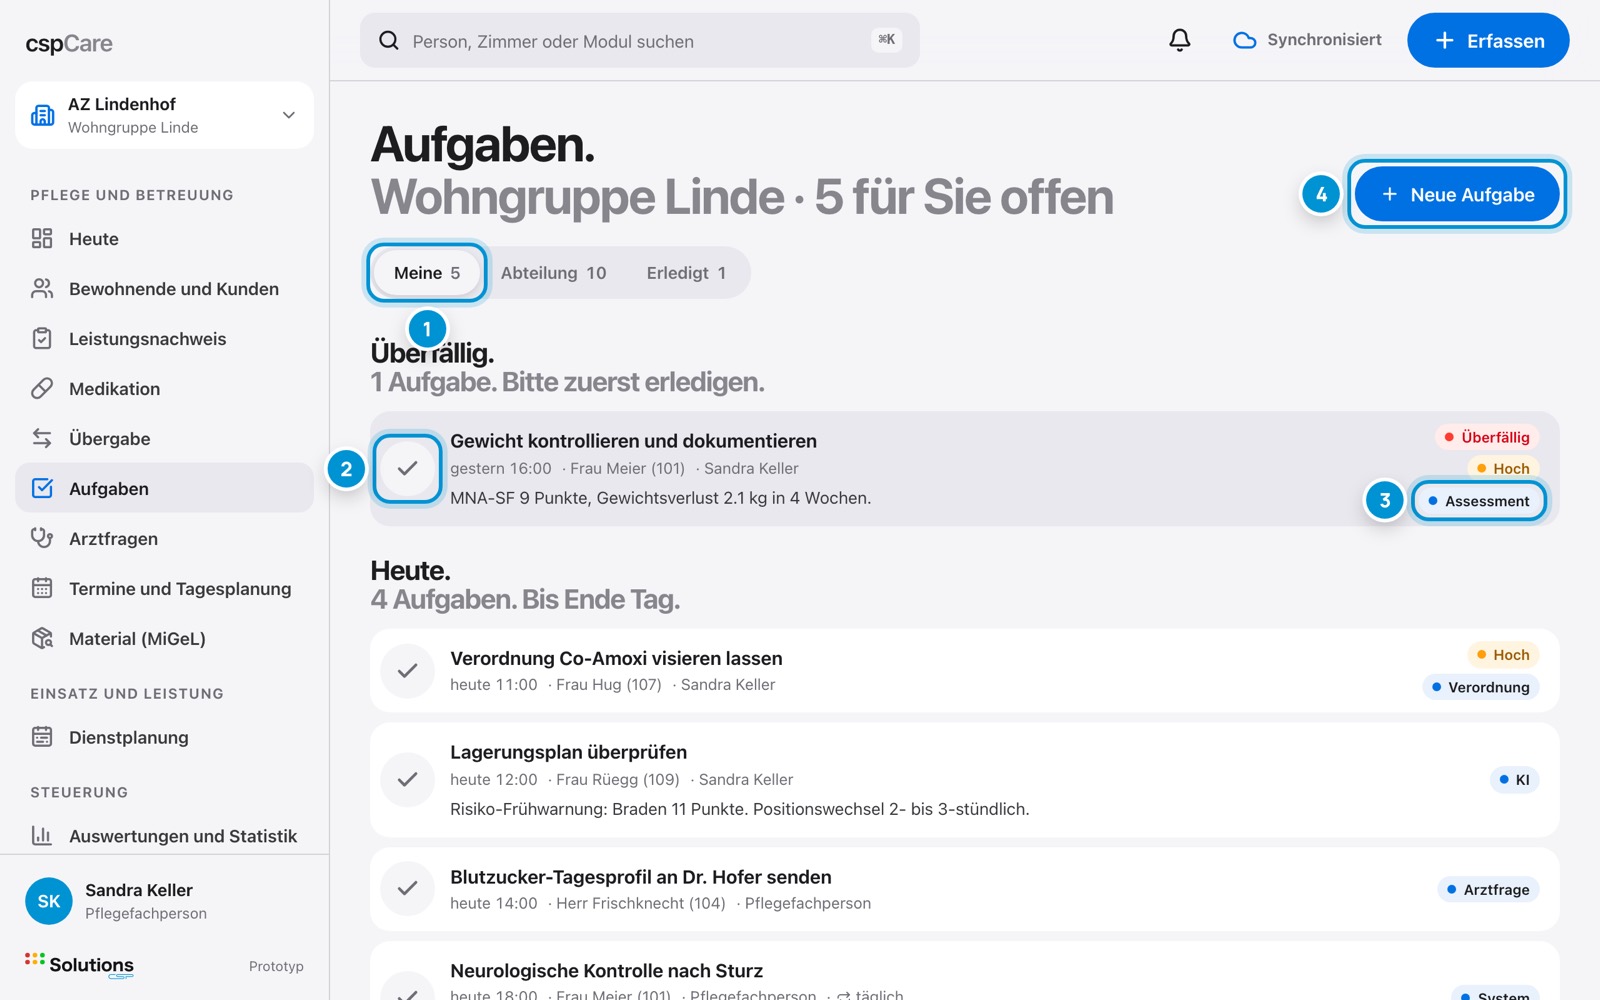1600x1000 pixels.
Task: Create a Neue Aufgabe
Action: click(x=1457, y=195)
